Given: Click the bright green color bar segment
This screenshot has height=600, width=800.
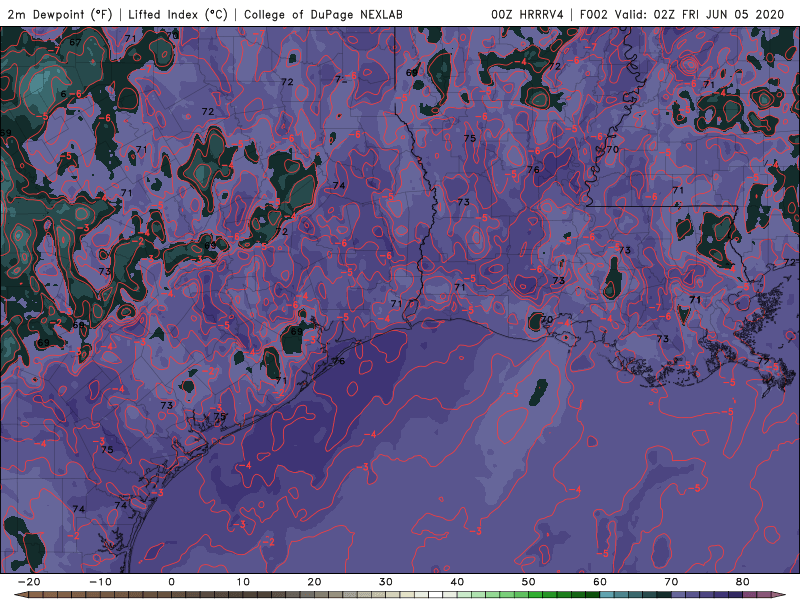Looking at the screenshot, I should 536,595.
